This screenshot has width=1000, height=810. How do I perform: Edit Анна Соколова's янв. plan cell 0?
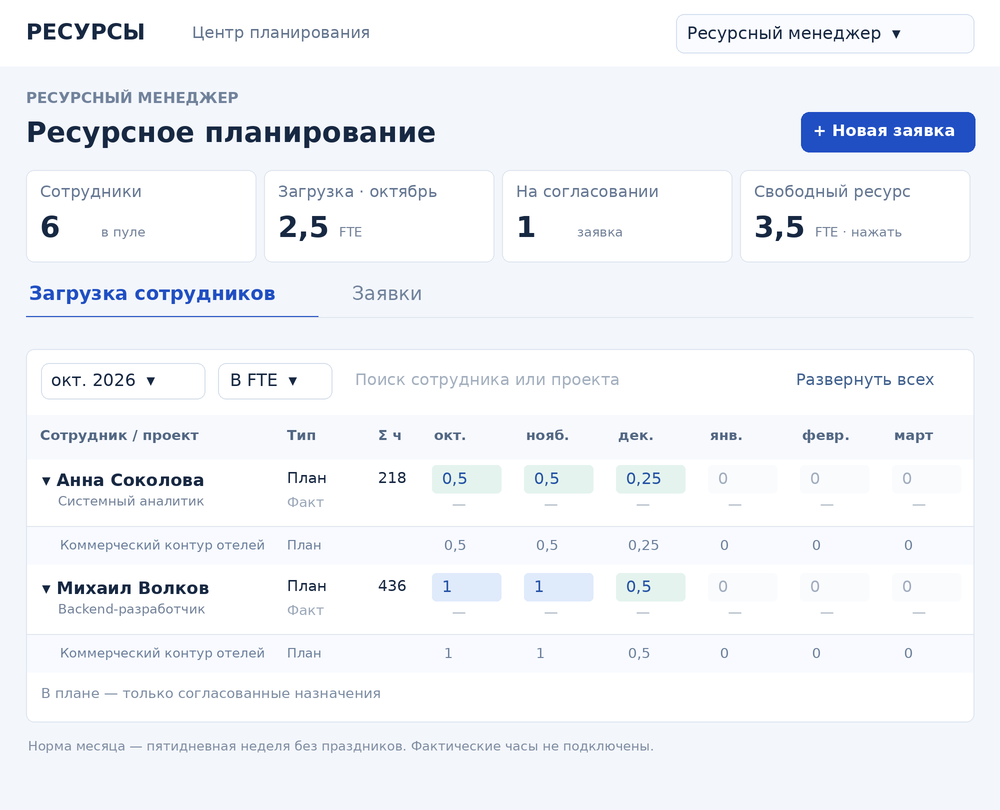(742, 479)
